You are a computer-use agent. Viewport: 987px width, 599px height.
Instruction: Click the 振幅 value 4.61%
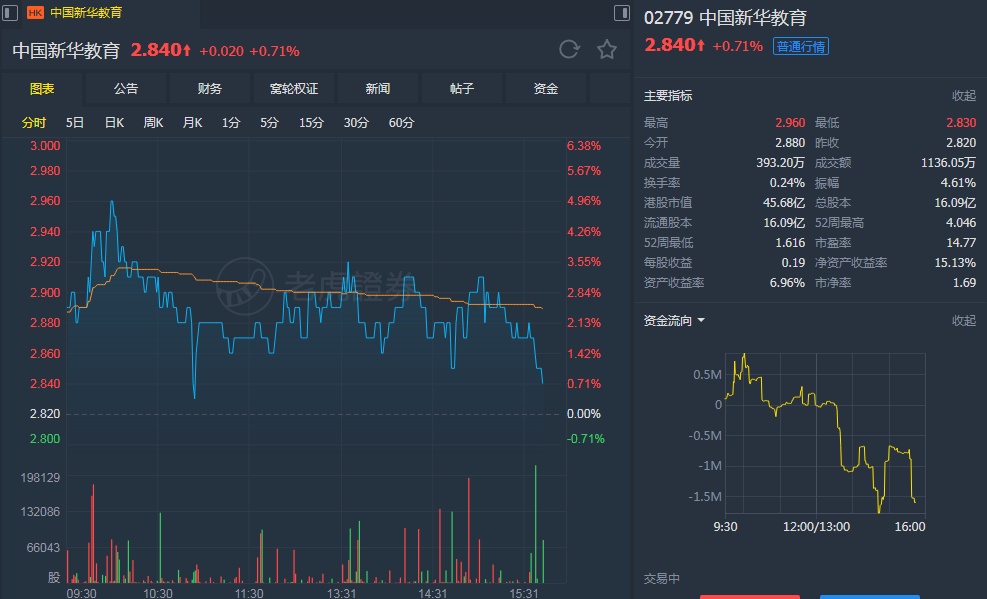pos(958,183)
